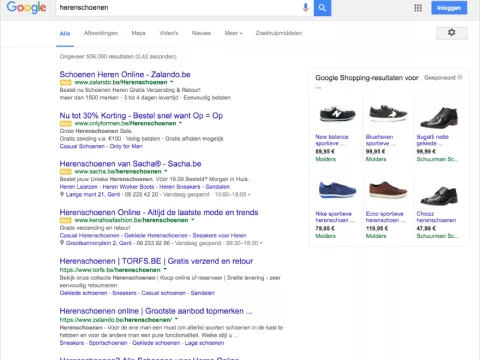Open Herenschoenen Online Altijd de laatste mode
The image size is (480, 360).
(x=159, y=212)
